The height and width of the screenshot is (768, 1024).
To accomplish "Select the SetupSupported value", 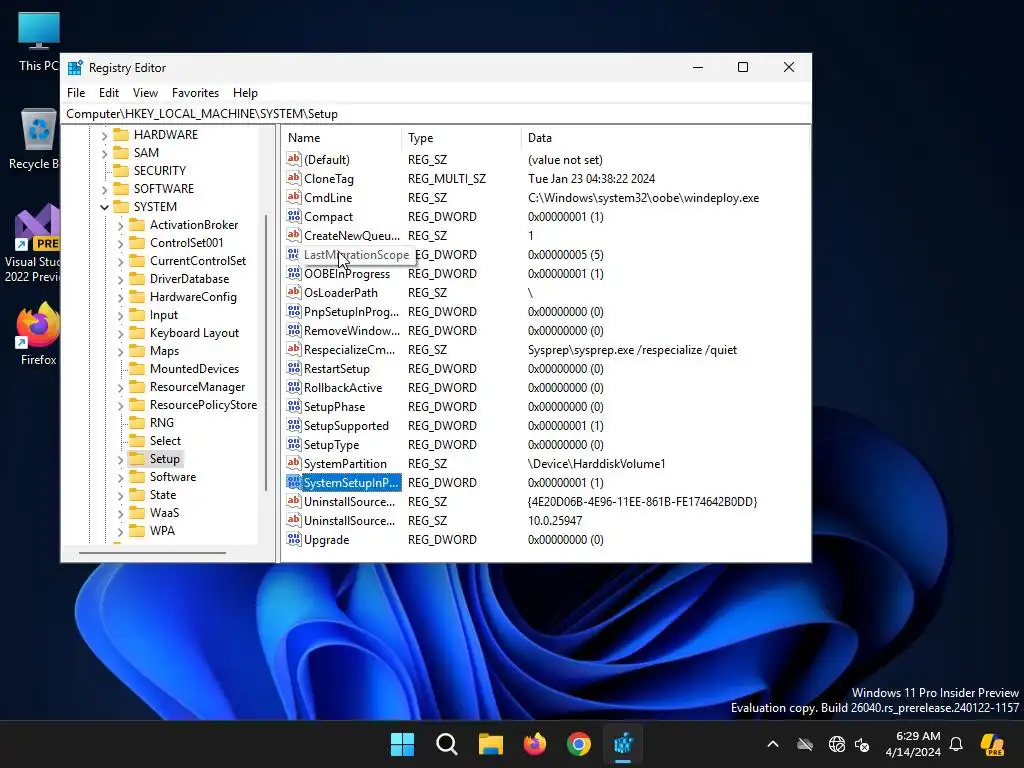I will 346,425.
